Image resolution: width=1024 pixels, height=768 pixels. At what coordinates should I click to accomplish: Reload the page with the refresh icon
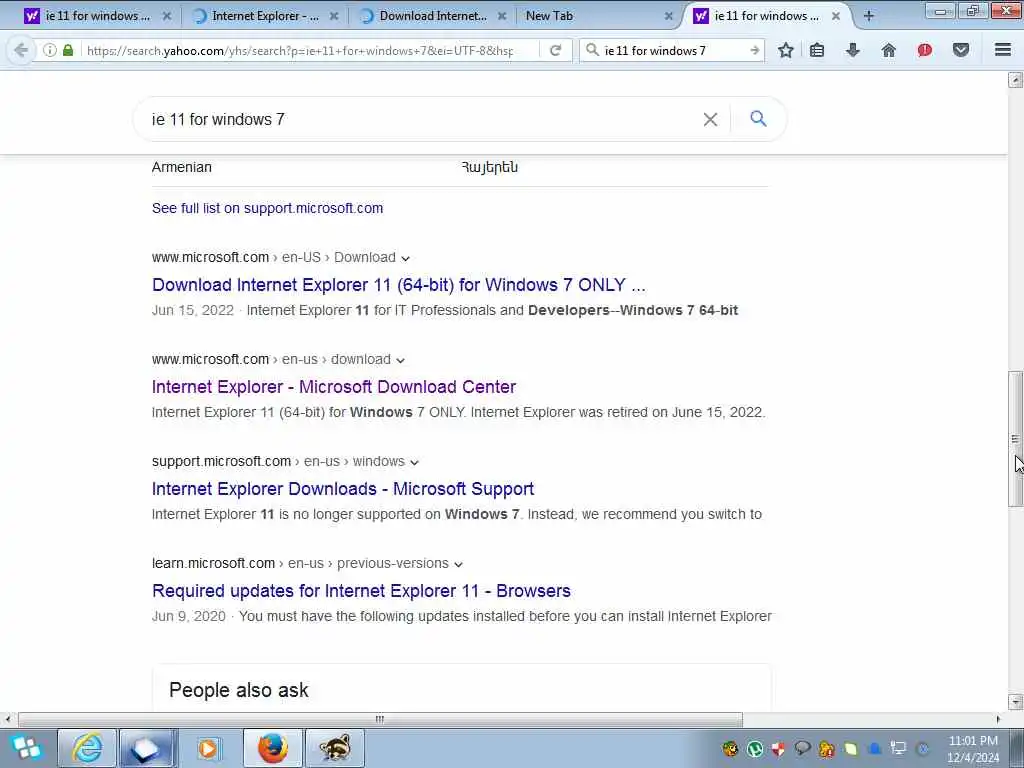click(555, 50)
